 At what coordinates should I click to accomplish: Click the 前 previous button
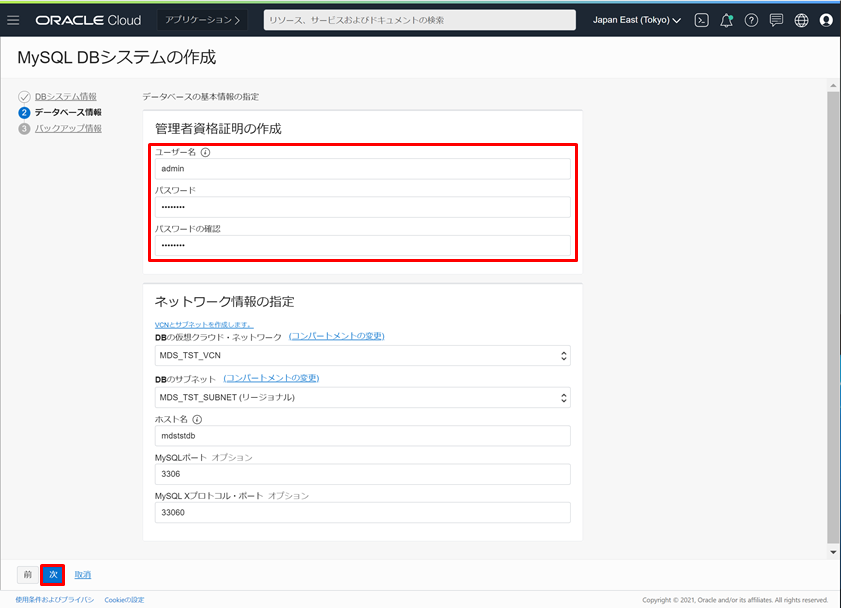pos(28,575)
